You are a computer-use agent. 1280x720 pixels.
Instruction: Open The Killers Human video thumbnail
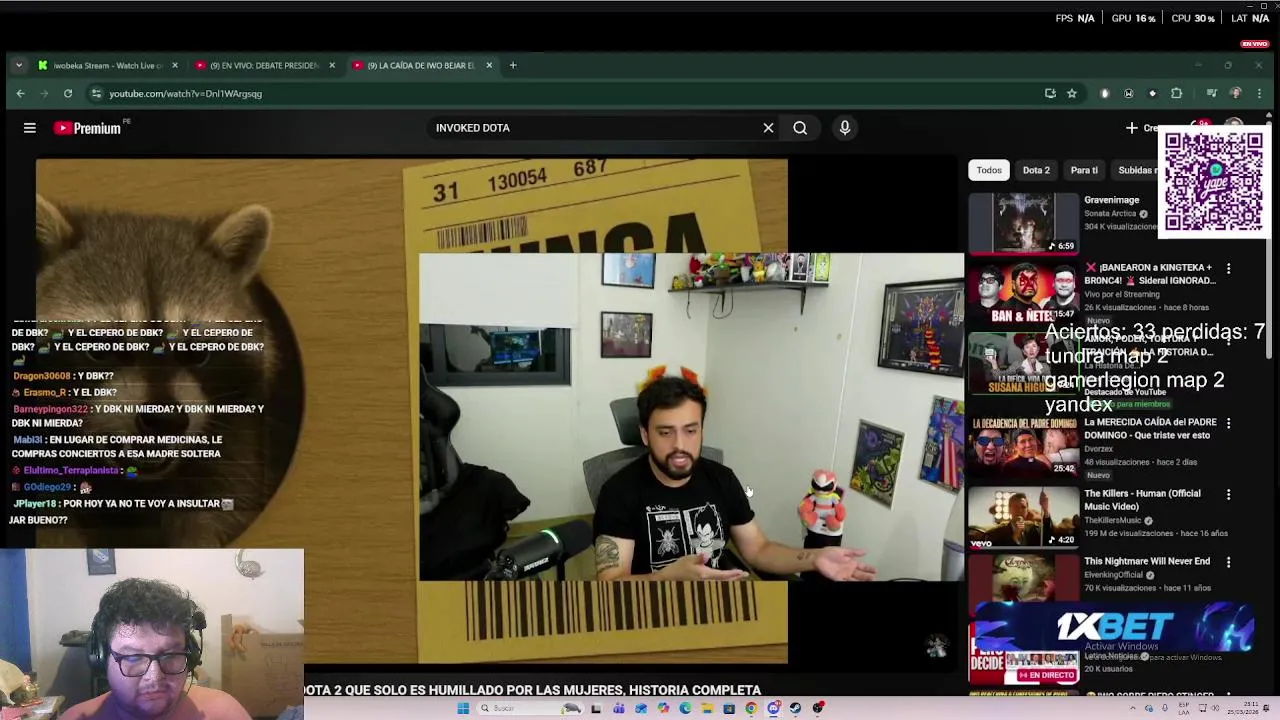1023,517
